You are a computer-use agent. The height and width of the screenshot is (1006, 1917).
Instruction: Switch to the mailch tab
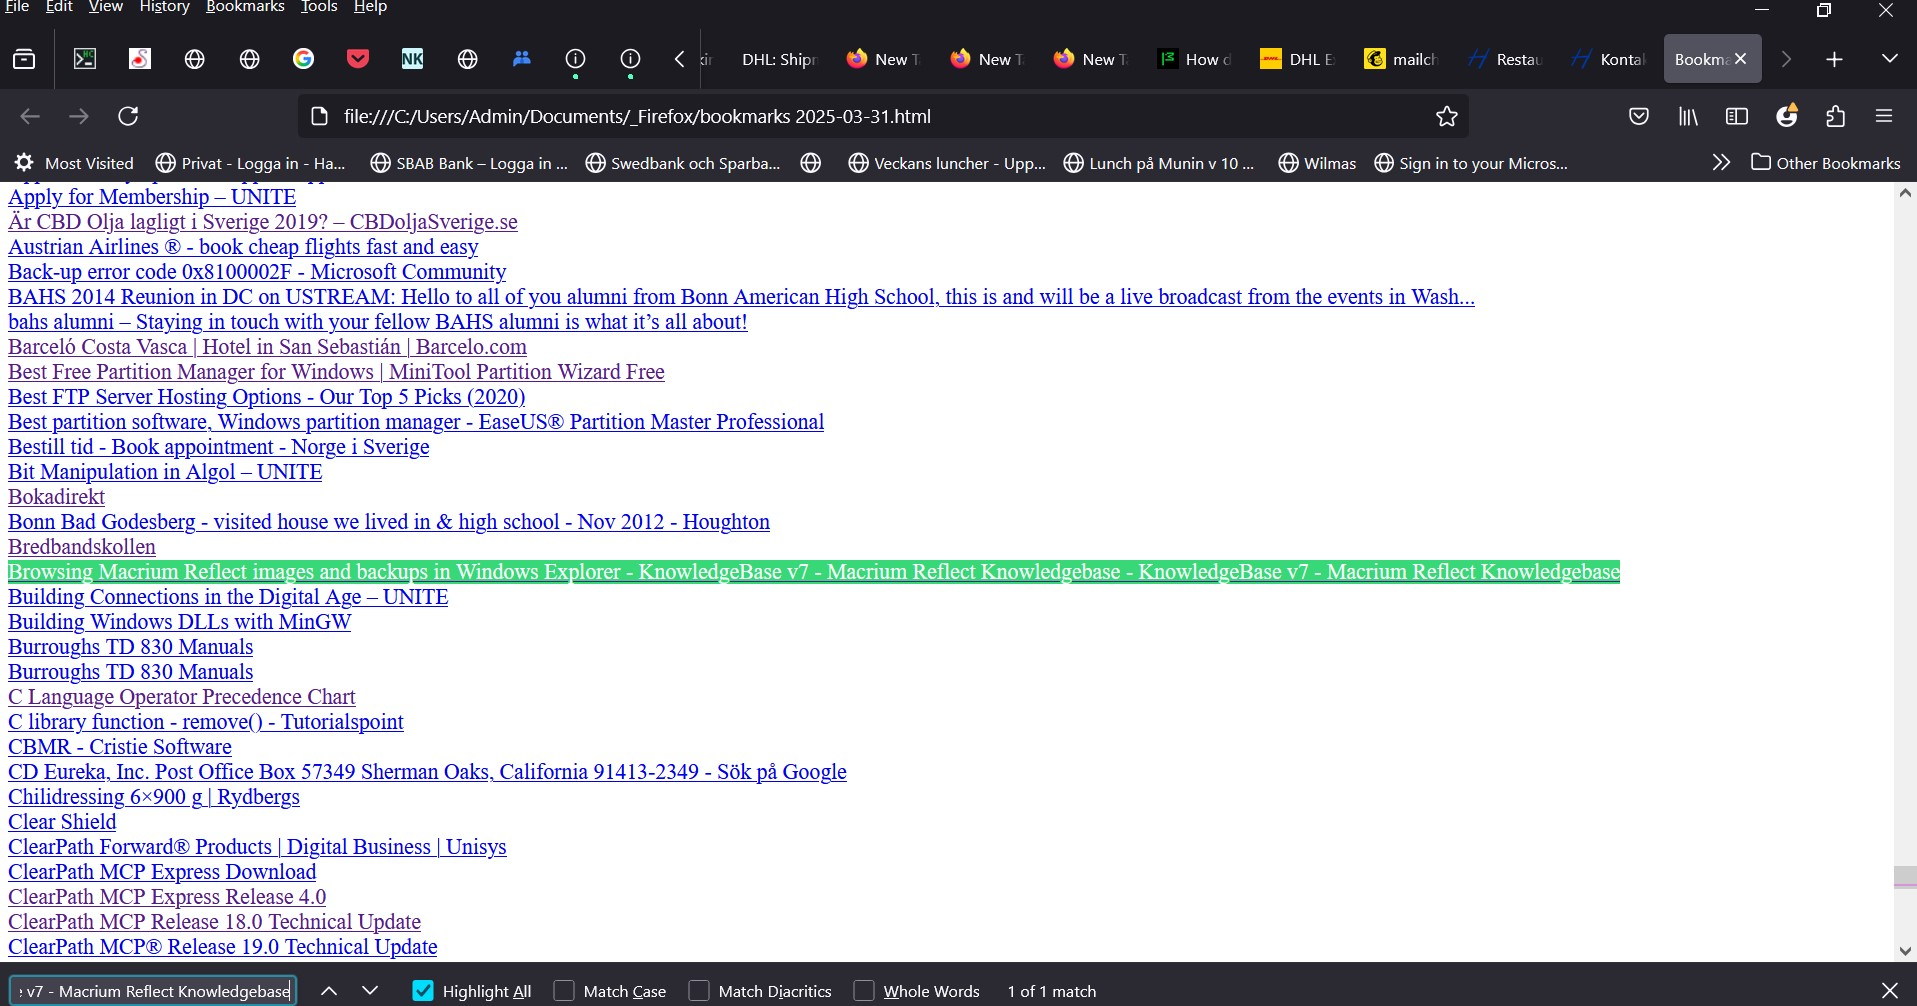(1400, 59)
